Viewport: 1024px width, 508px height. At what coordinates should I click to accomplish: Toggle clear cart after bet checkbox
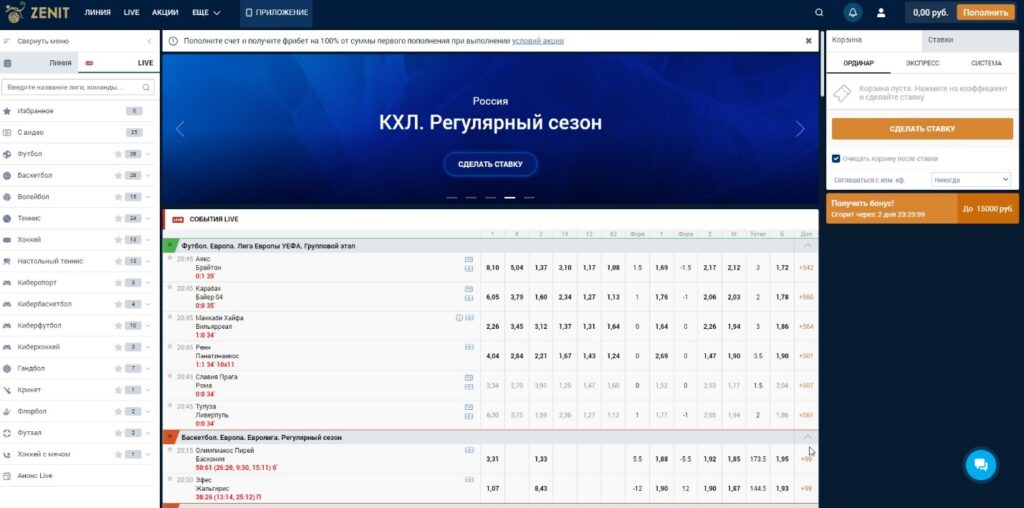pos(836,159)
